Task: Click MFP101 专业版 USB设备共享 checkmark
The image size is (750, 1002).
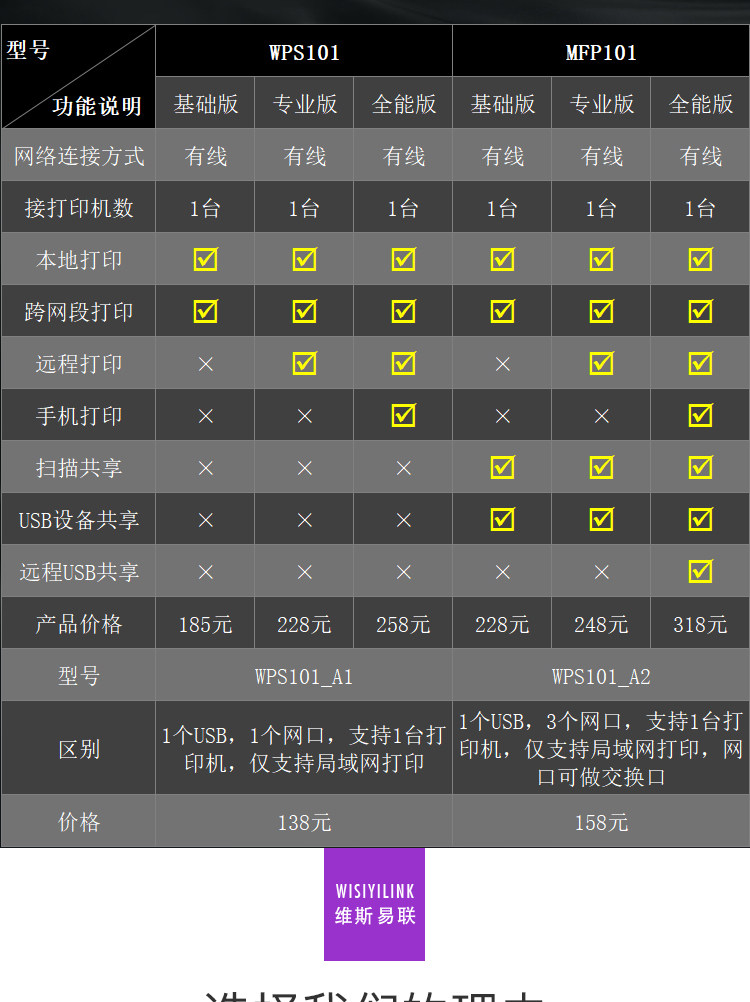Action: click(602, 519)
